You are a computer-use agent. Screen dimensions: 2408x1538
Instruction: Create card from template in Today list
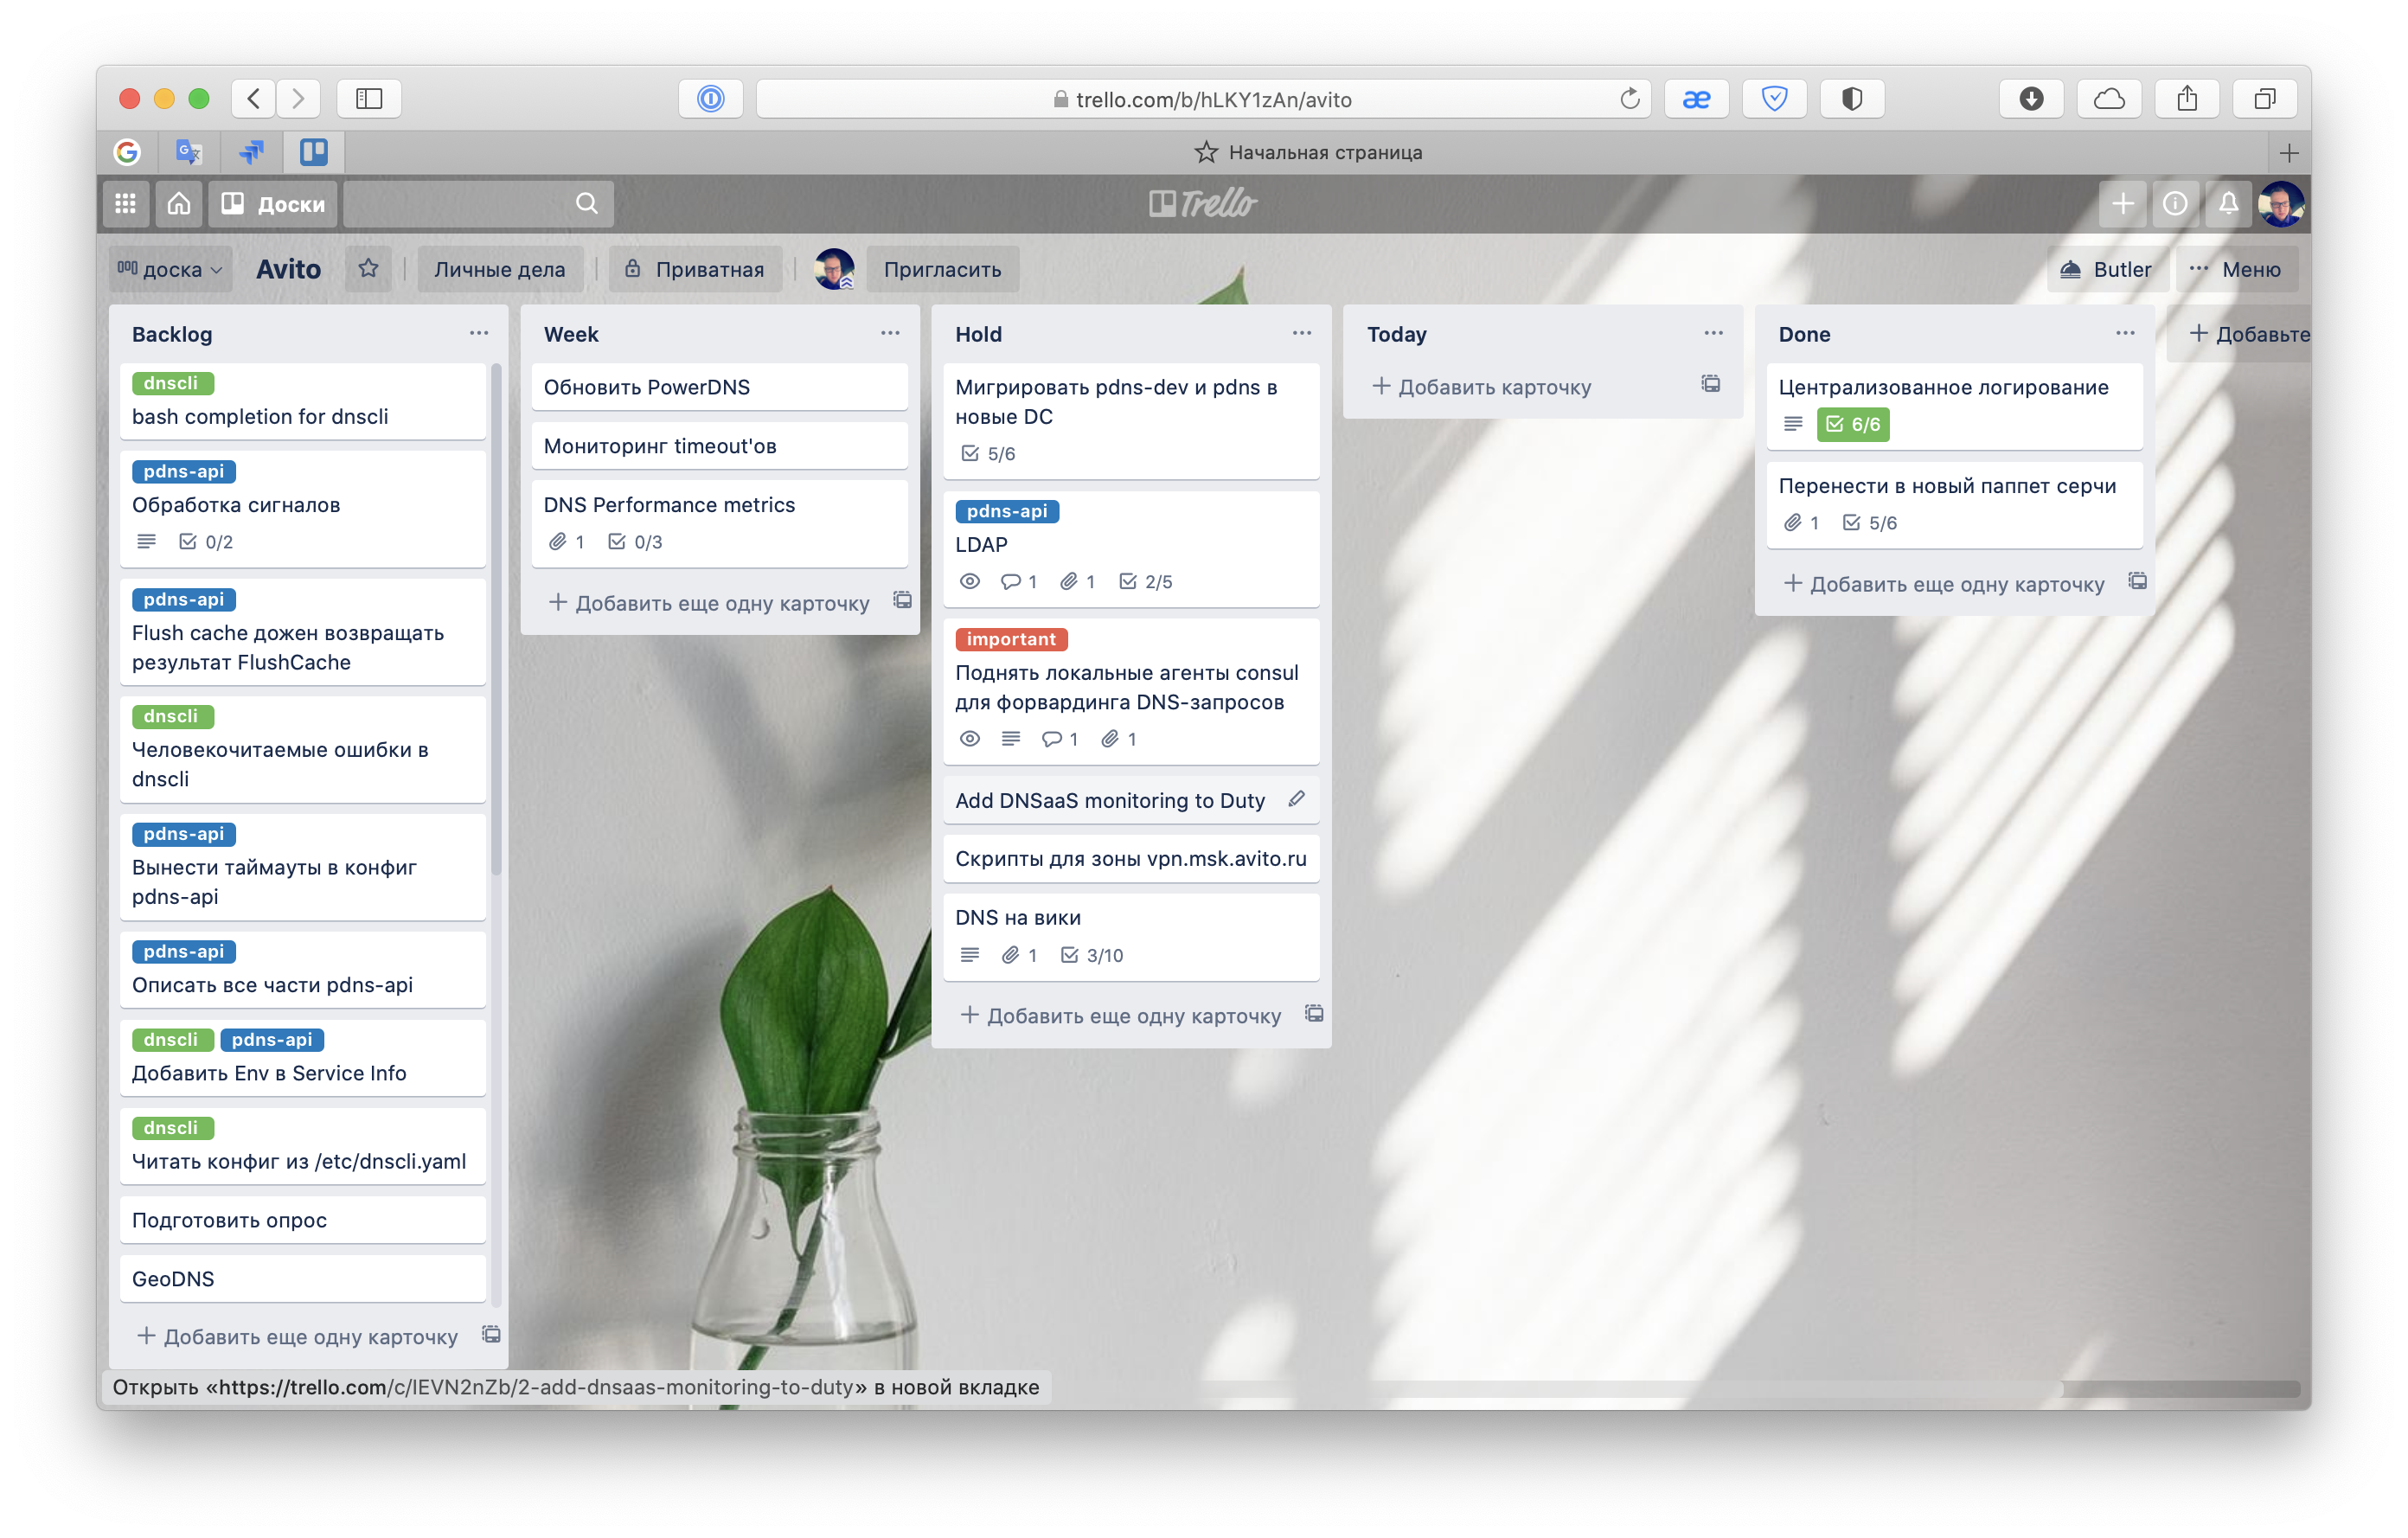point(1711,384)
